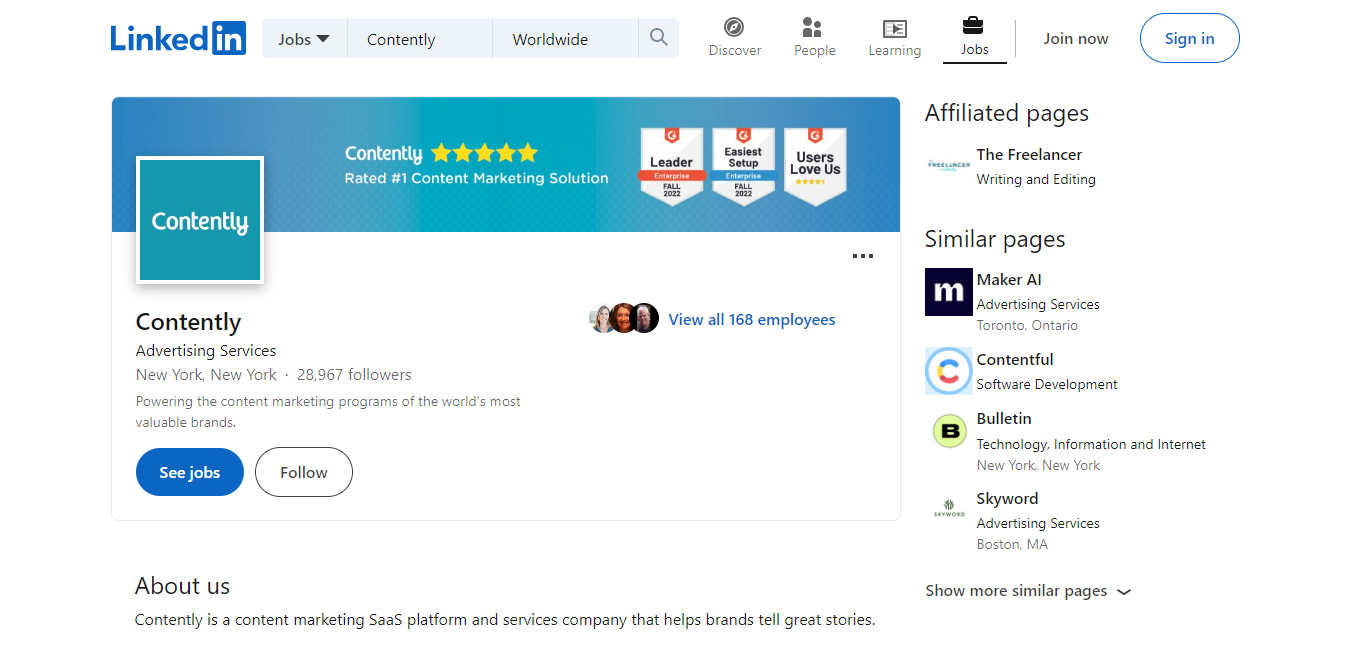
Task: Click The Freelancer logo icon
Action: click(x=949, y=165)
